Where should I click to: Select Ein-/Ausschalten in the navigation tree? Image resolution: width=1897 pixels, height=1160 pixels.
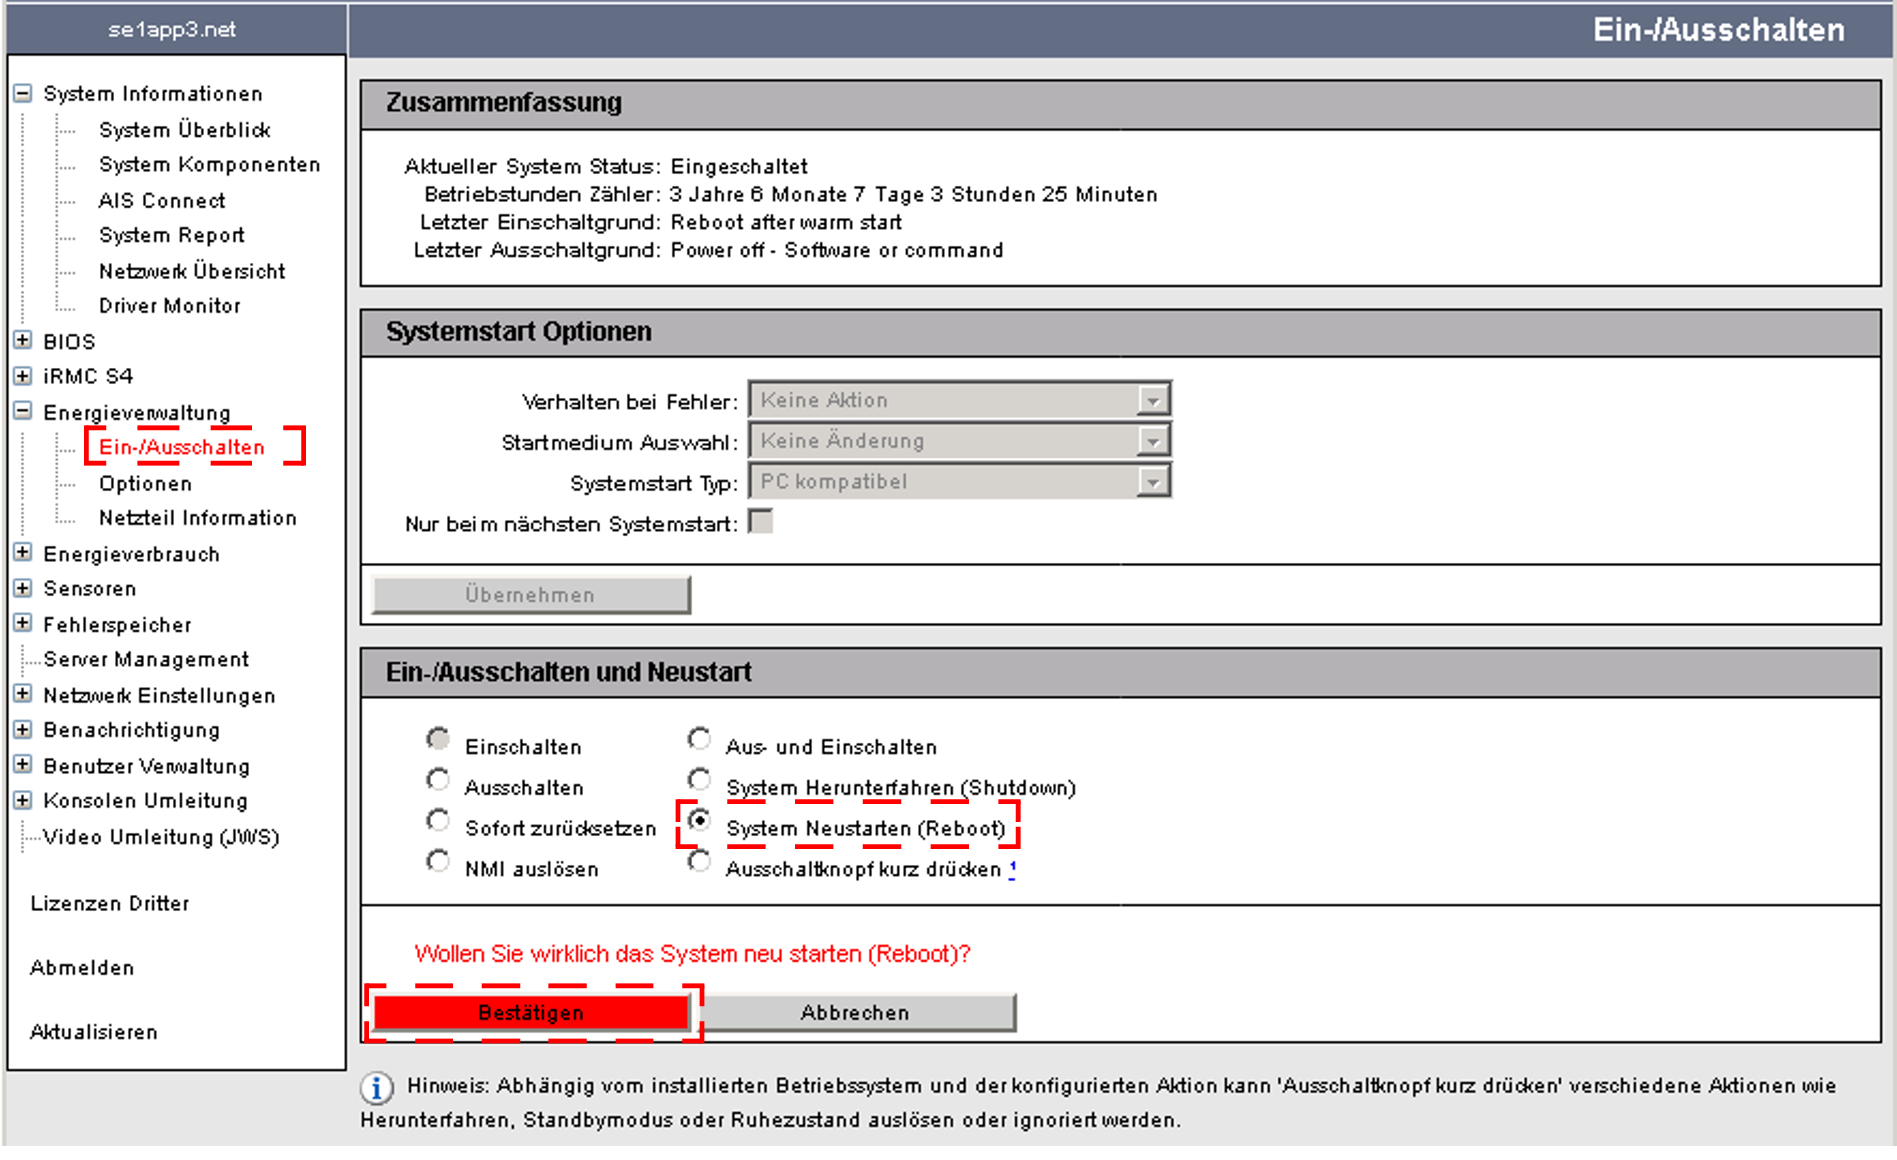(x=181, y=447)
